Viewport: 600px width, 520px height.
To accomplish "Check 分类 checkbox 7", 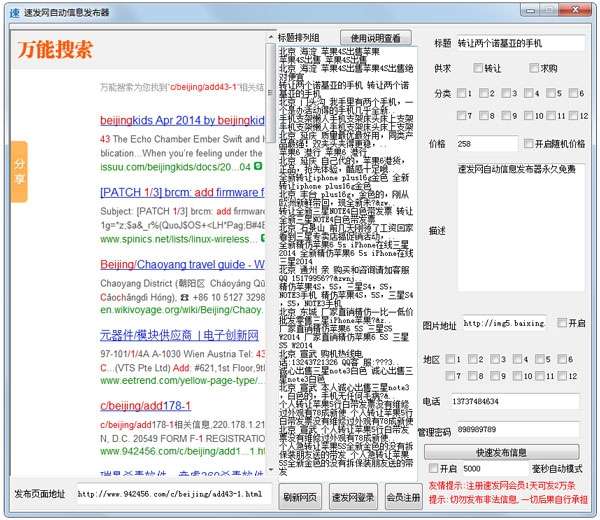I will pyautogui.click(x=461, y=115).
